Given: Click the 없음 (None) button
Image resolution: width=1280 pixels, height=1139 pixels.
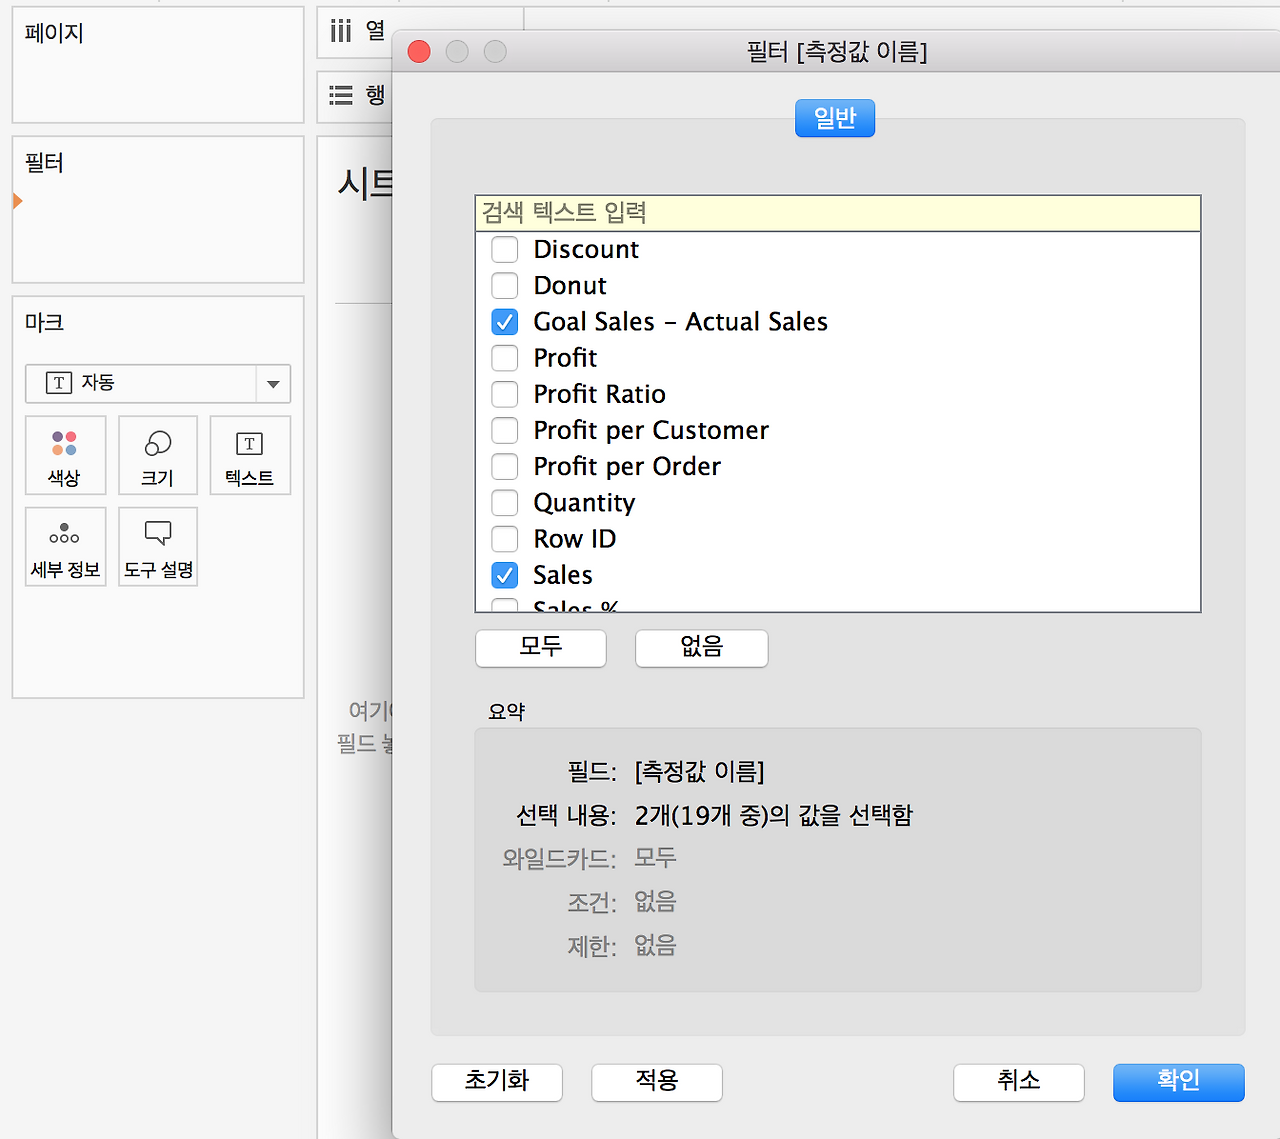Looking at the screenshot, I should coord(702,647).
